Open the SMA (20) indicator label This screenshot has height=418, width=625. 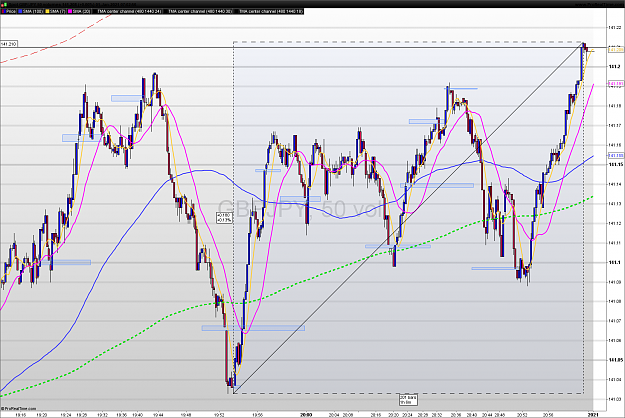(81, 11)
